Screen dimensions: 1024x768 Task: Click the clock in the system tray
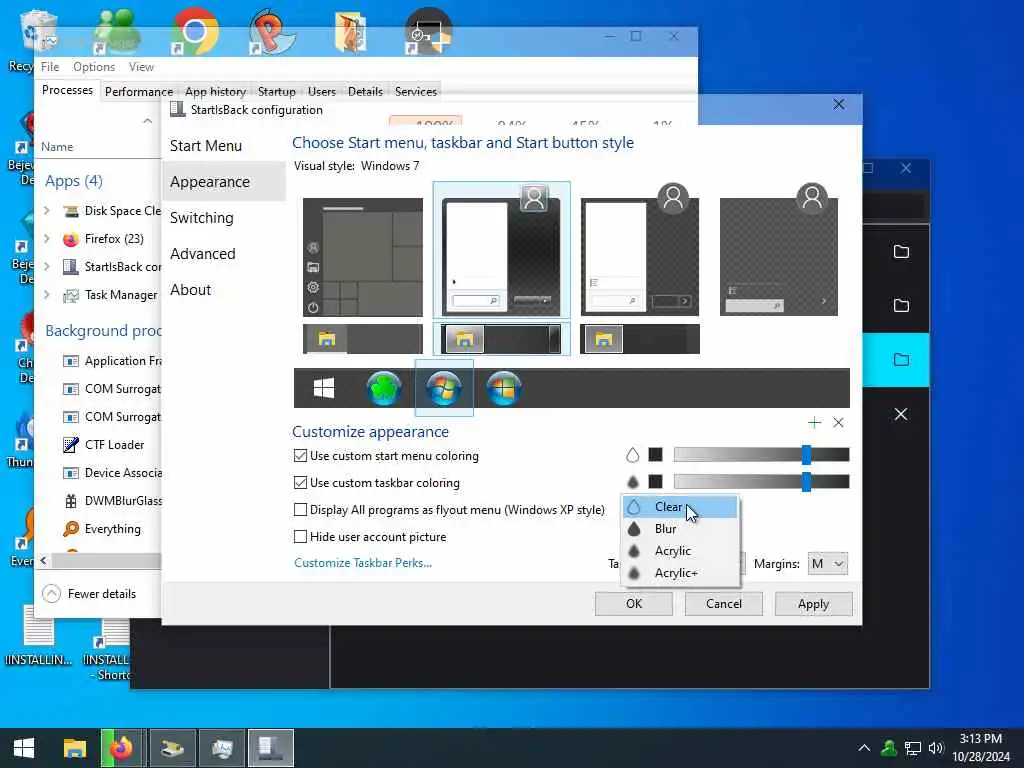980,748
